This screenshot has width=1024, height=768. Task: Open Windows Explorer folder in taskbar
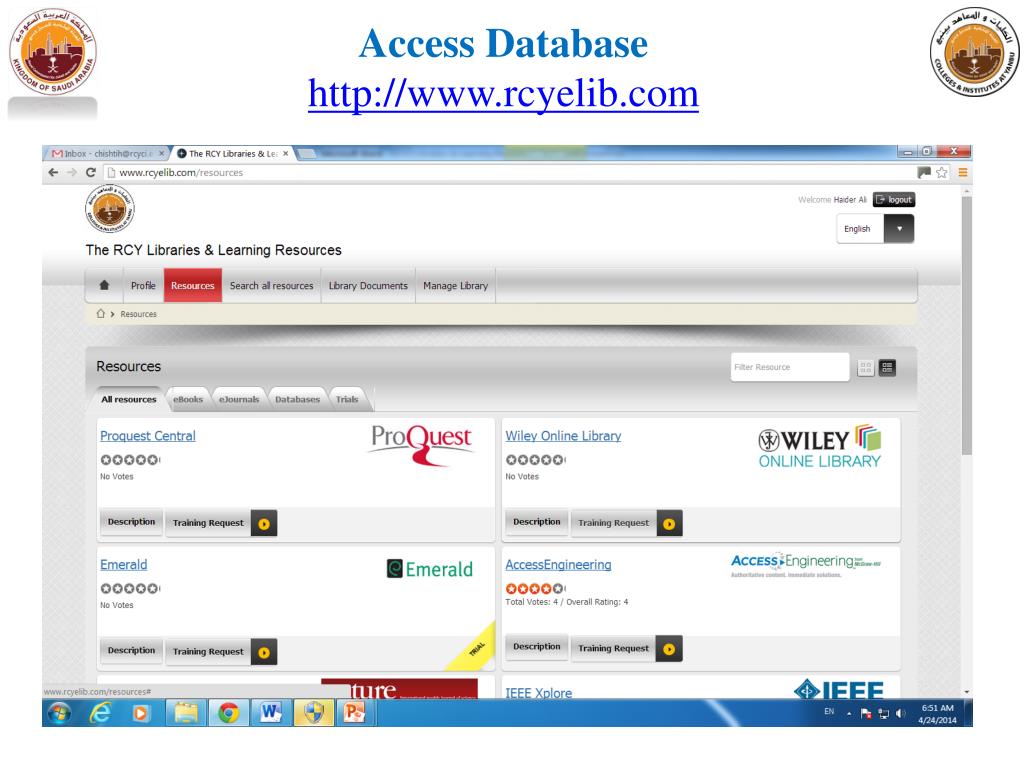pos(186,712)
